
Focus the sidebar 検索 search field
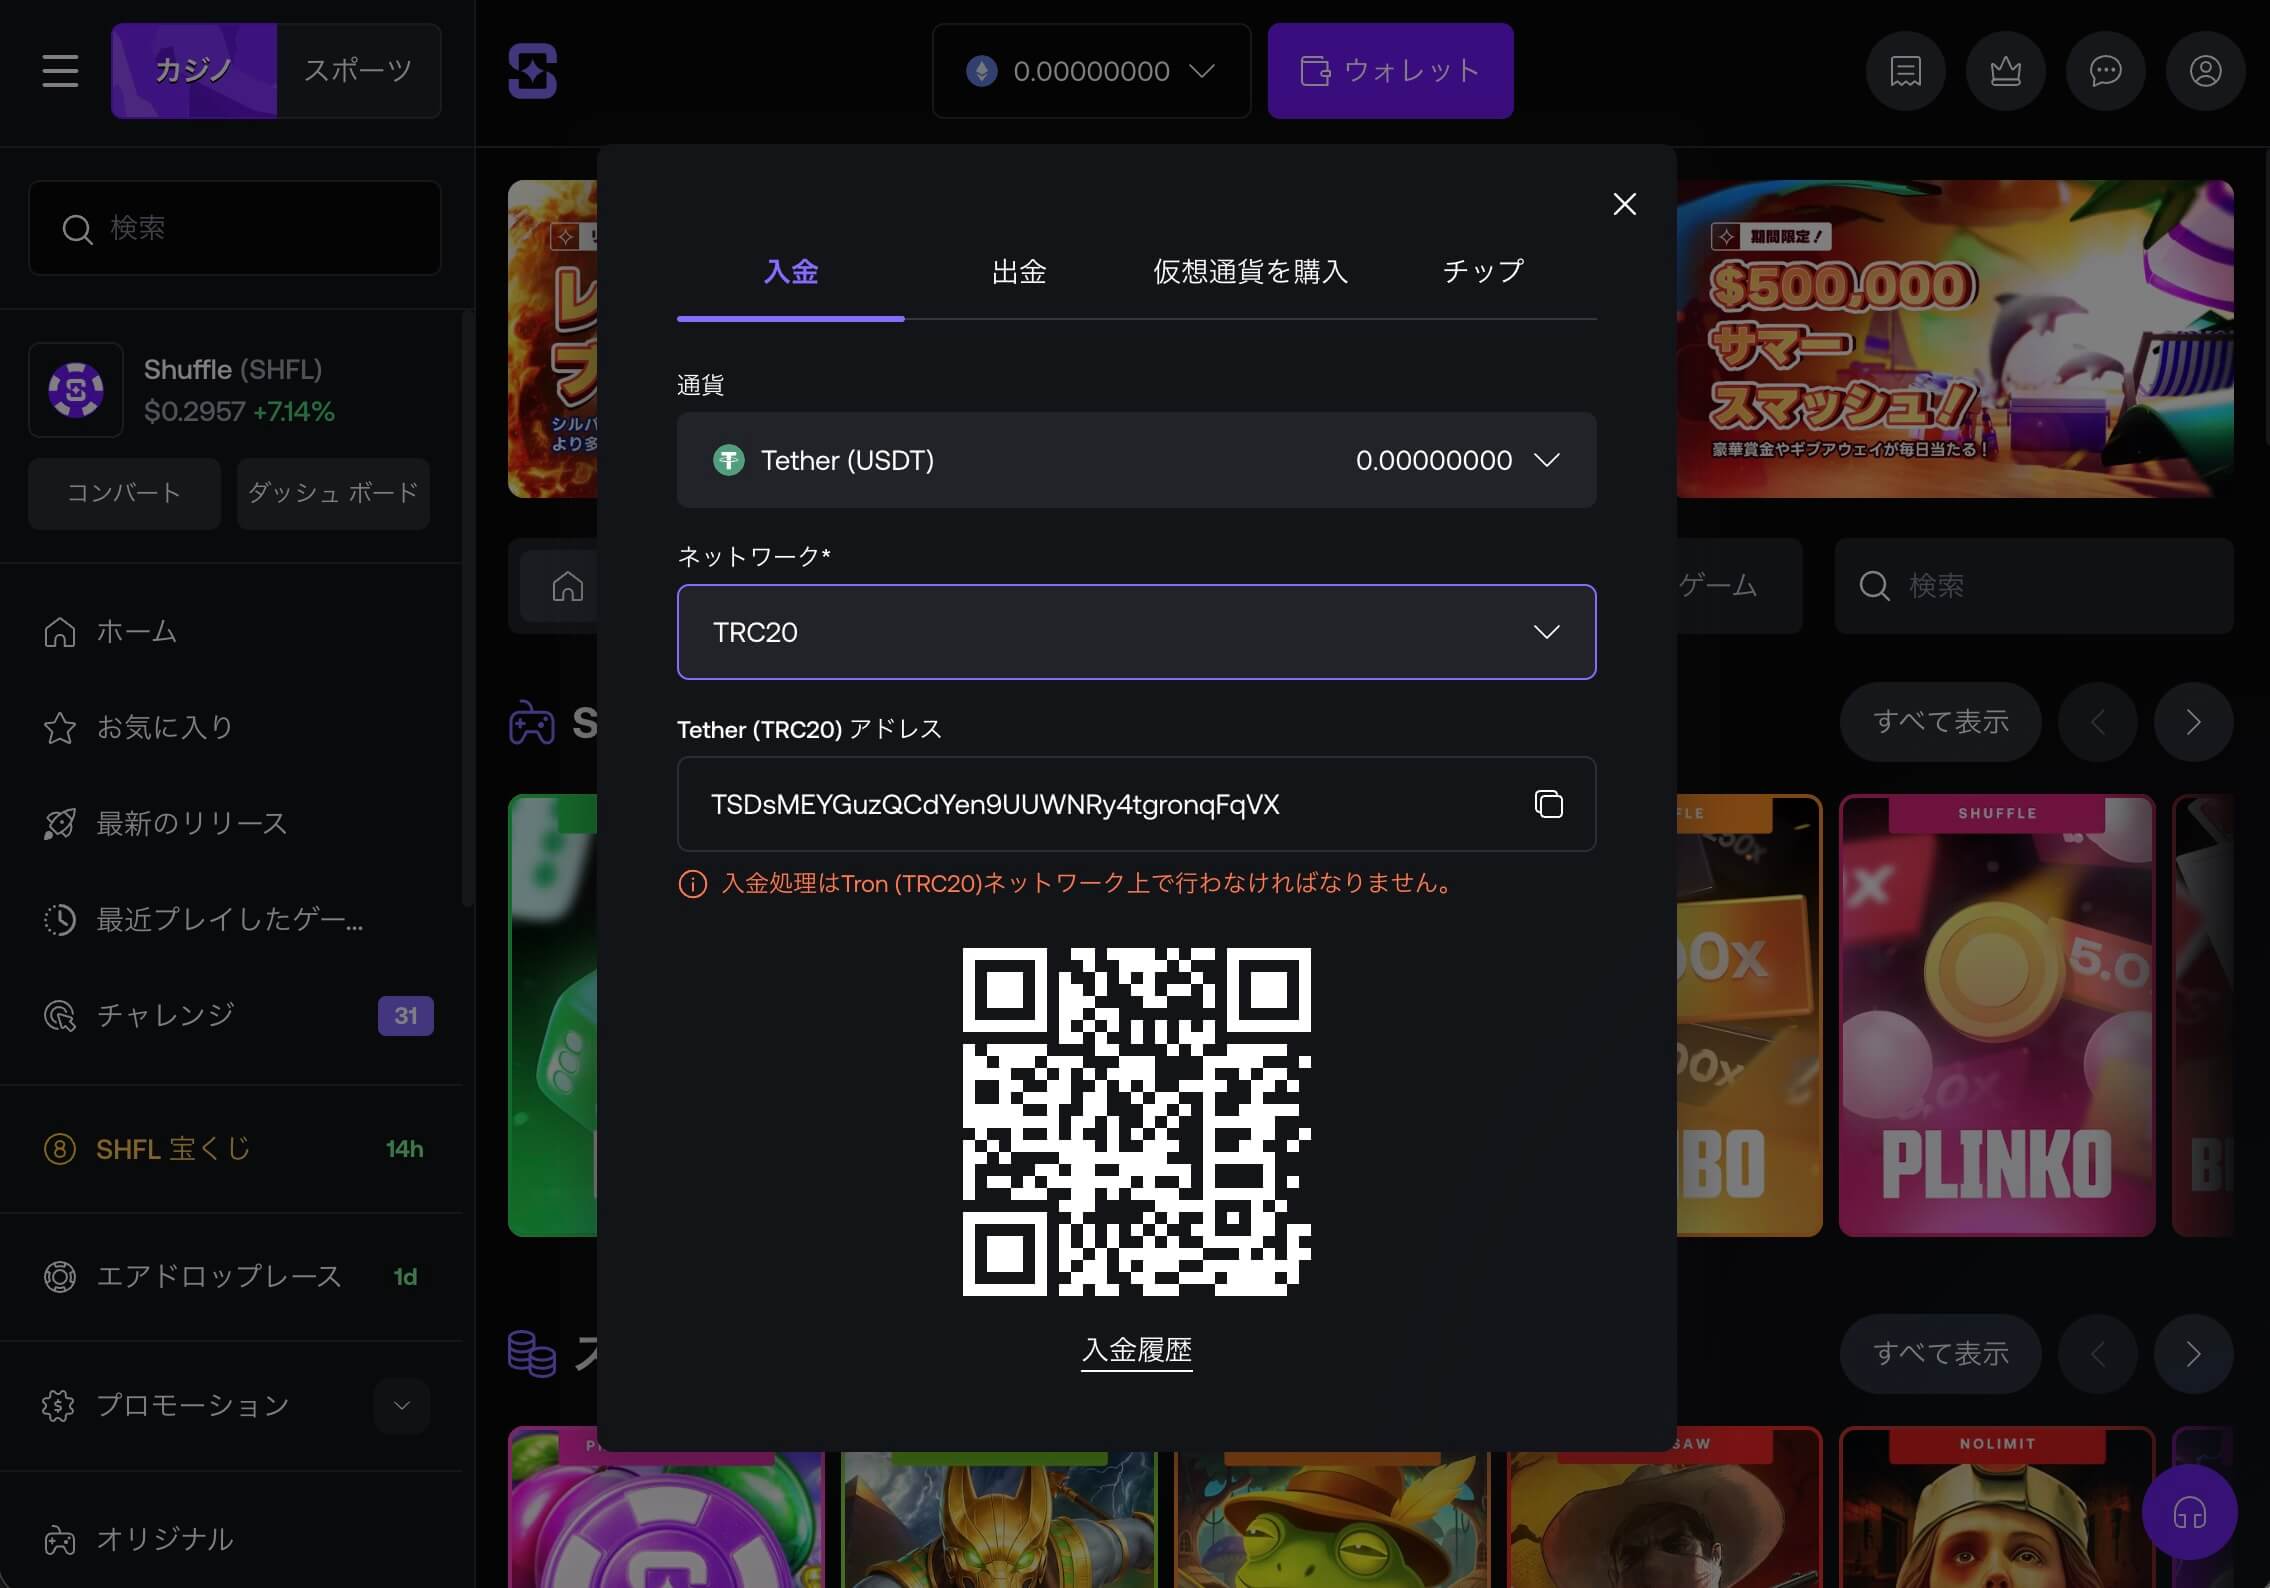235,228
